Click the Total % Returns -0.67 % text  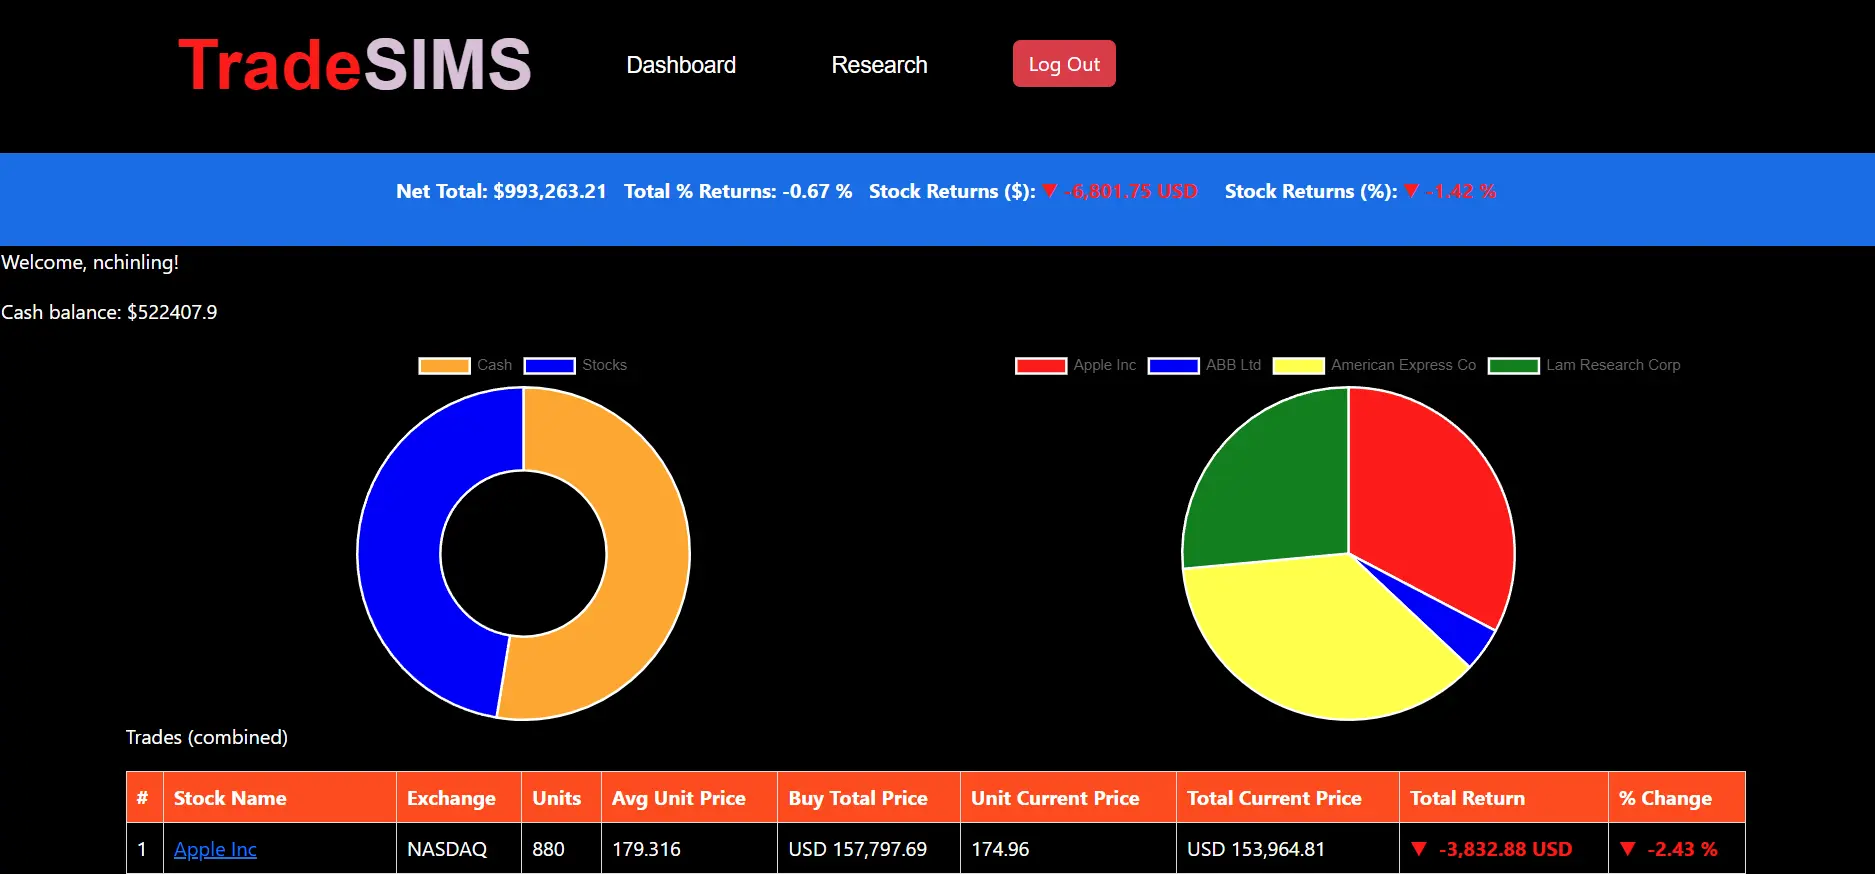pyautogui.click(x=738, y=191)
